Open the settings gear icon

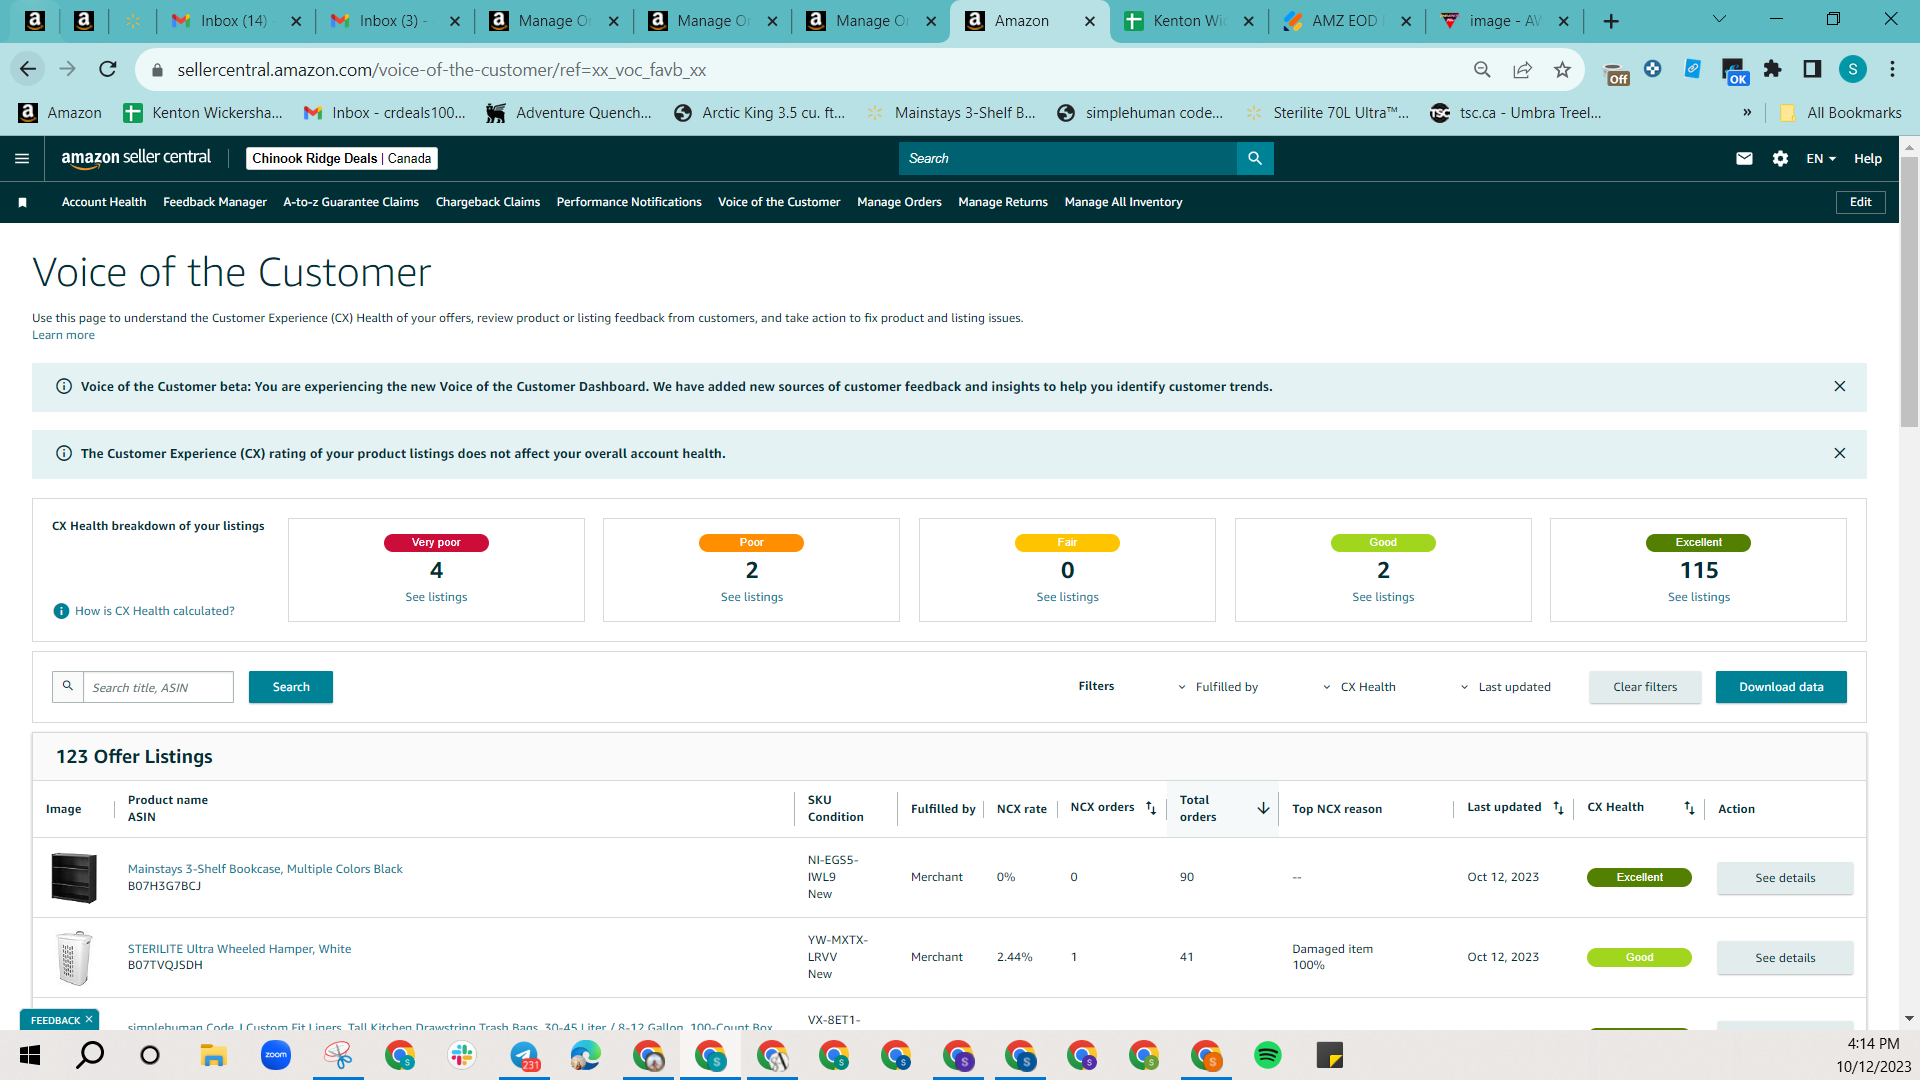tap(1780, 158)
